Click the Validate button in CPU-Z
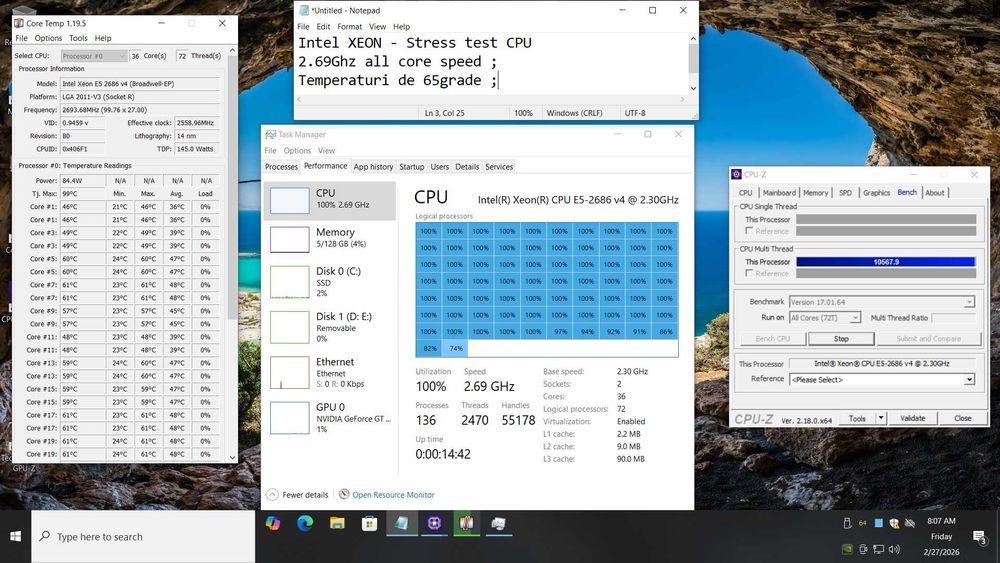The image size is (1000, 563). coord(913,418)
